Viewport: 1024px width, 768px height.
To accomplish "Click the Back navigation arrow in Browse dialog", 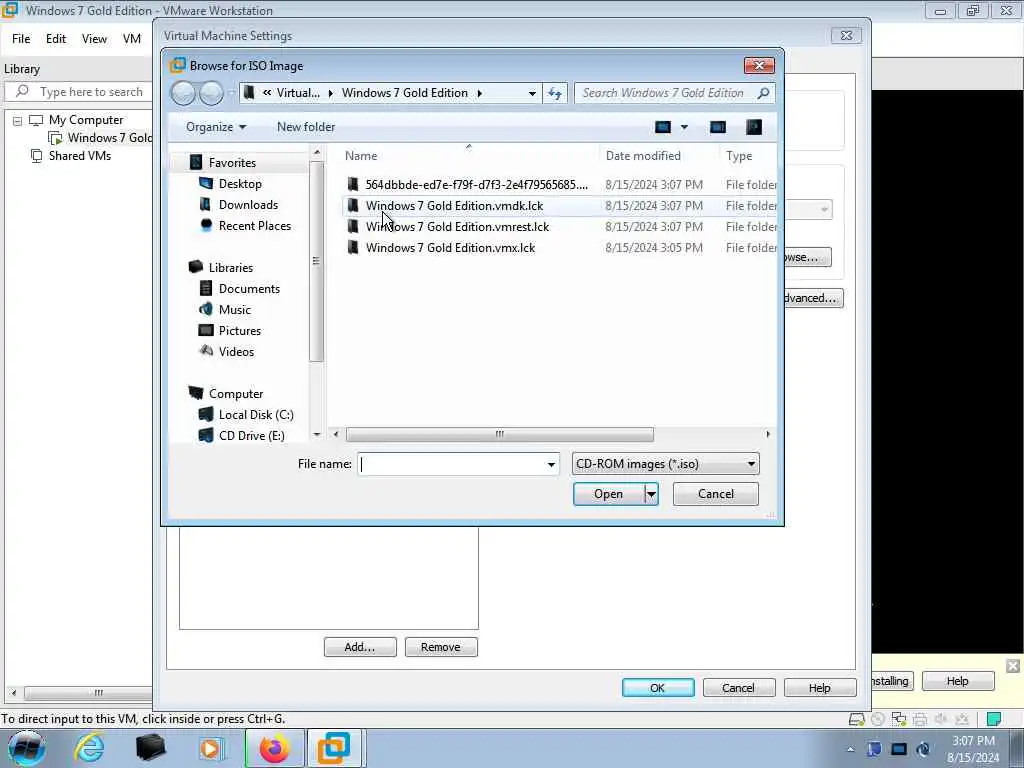I will 184,93.
